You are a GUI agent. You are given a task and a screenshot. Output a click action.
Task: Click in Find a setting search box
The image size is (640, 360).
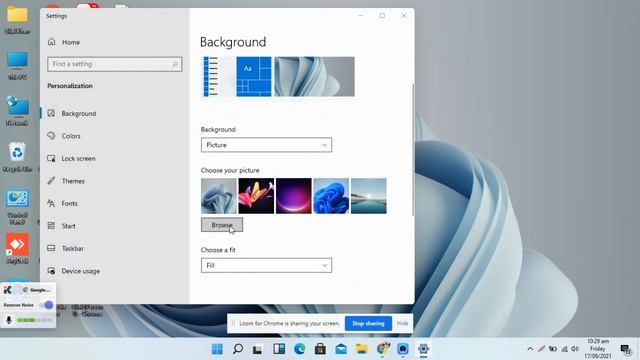pyautogui.click(x=114, y=64)
